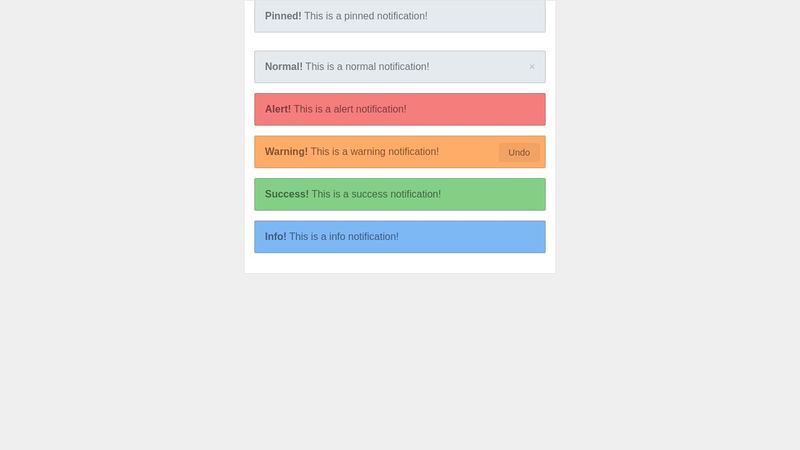
Task: Click empty right side of red alert banner
Action: (x=490, y=109)
